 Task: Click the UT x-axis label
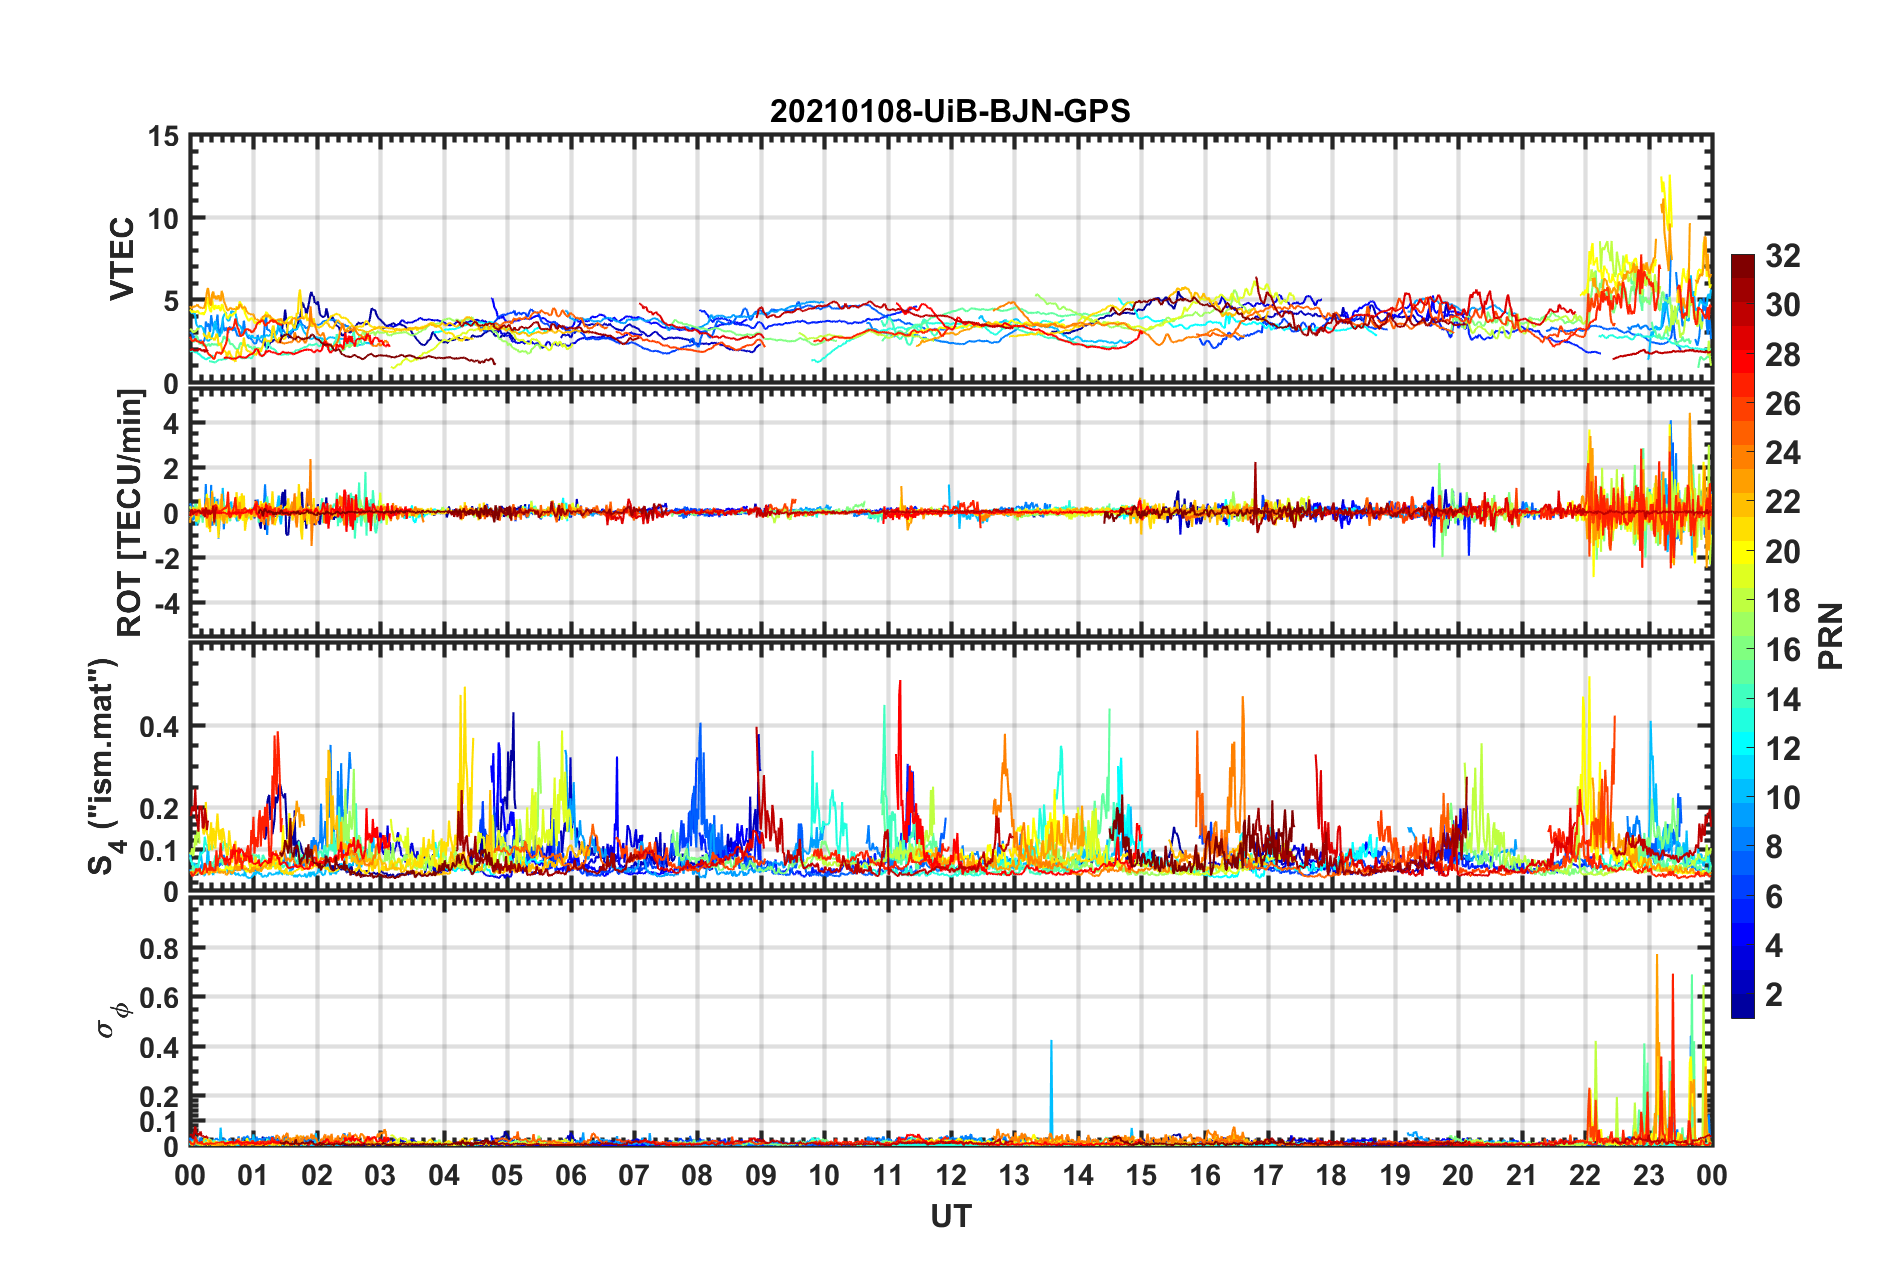tap(950, 1217)
